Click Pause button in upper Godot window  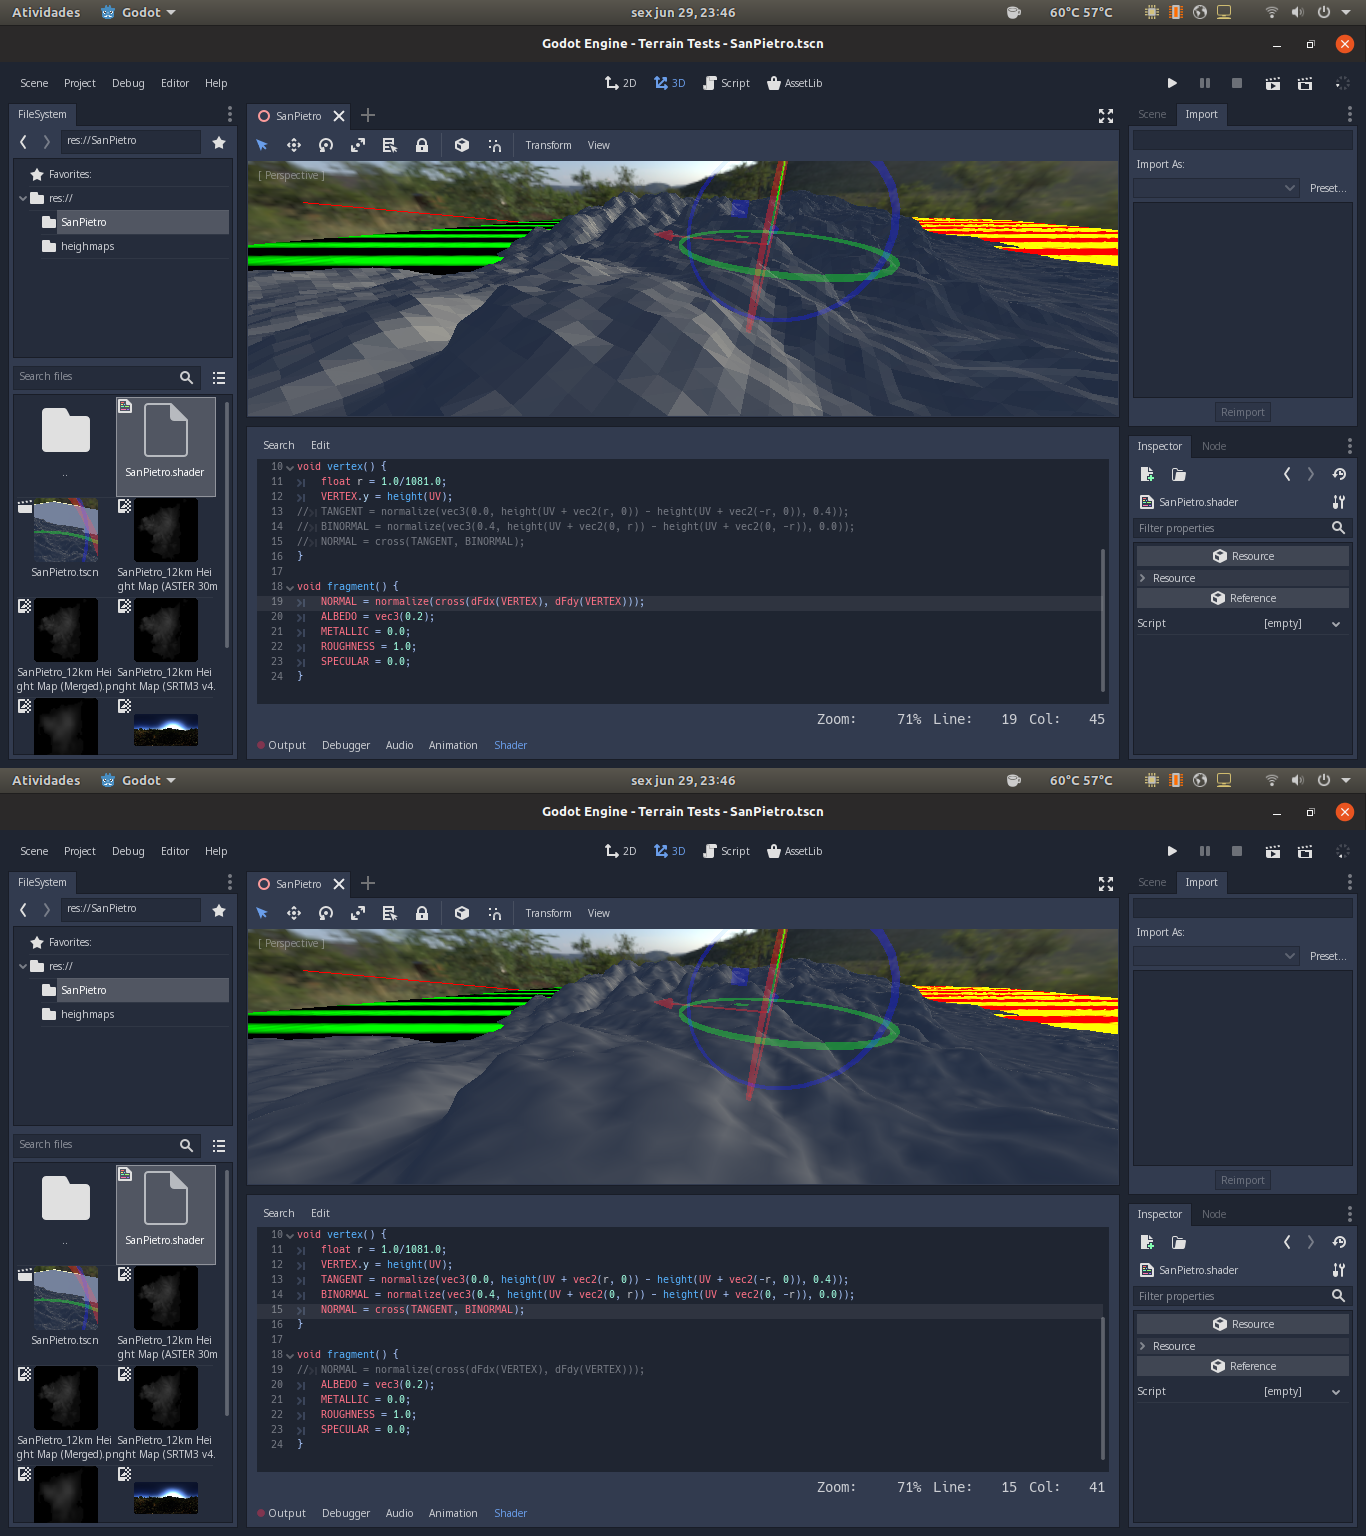[1205, 83]
